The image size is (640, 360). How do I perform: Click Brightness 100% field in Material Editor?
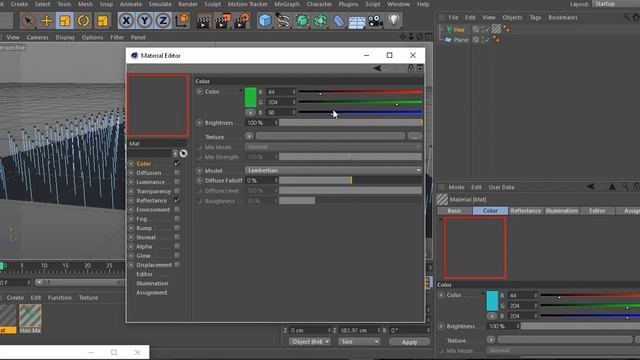261,122
